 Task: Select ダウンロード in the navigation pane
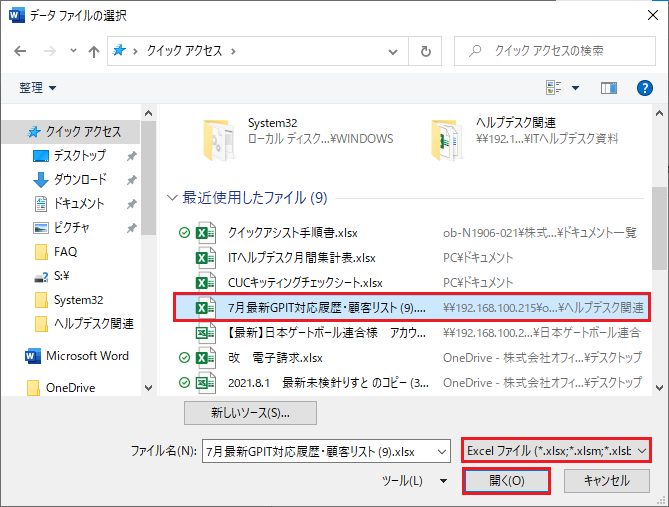[79, 180]
